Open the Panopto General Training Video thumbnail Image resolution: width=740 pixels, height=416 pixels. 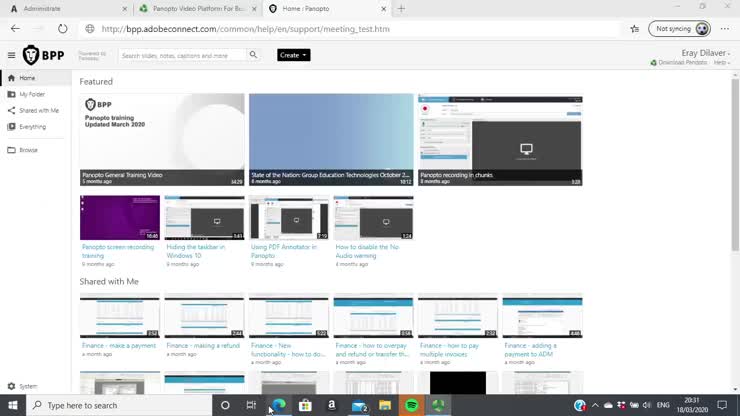[162, 139]
